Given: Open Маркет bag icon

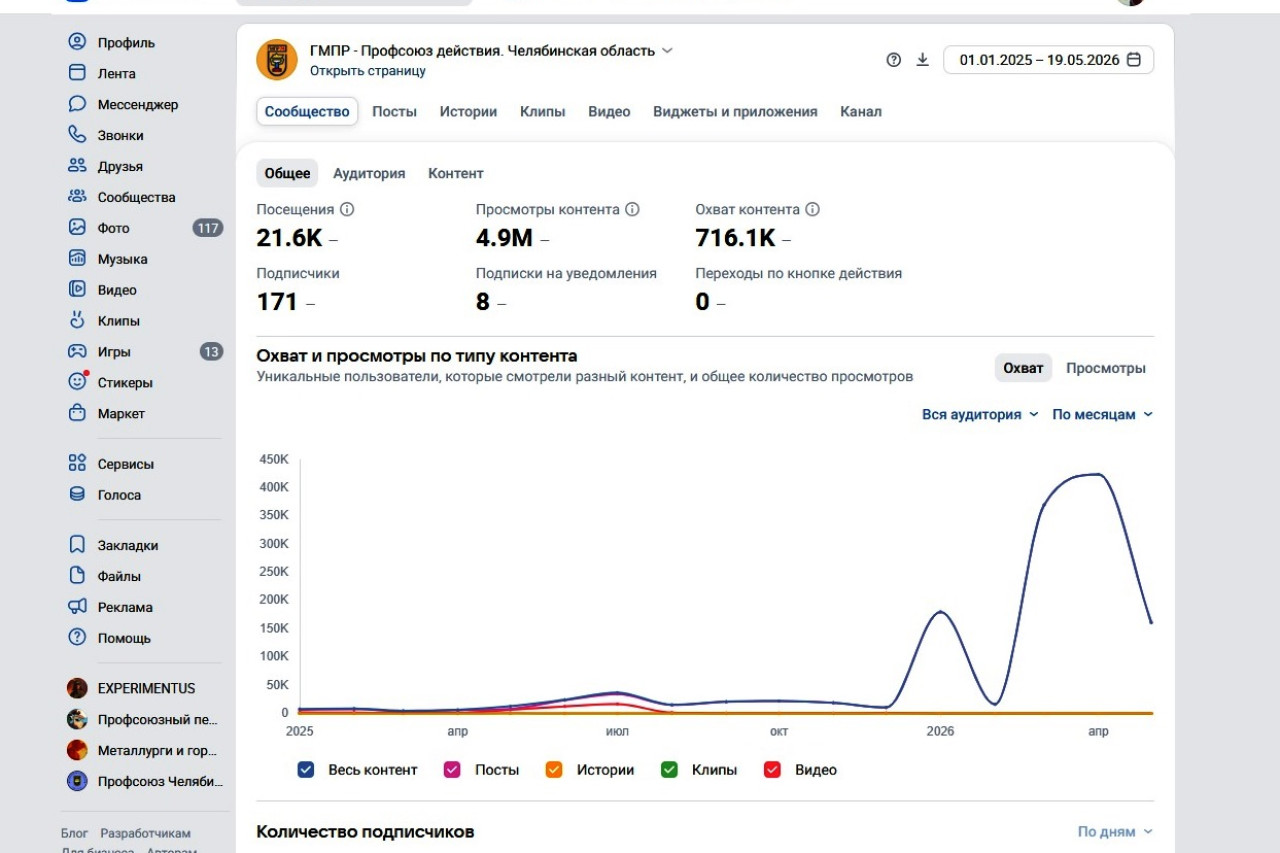Looking at the screenshot, I should point(77,413).
